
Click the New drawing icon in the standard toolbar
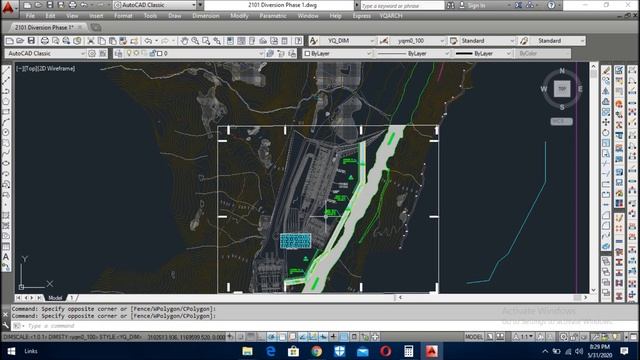(x=10, y=41)
